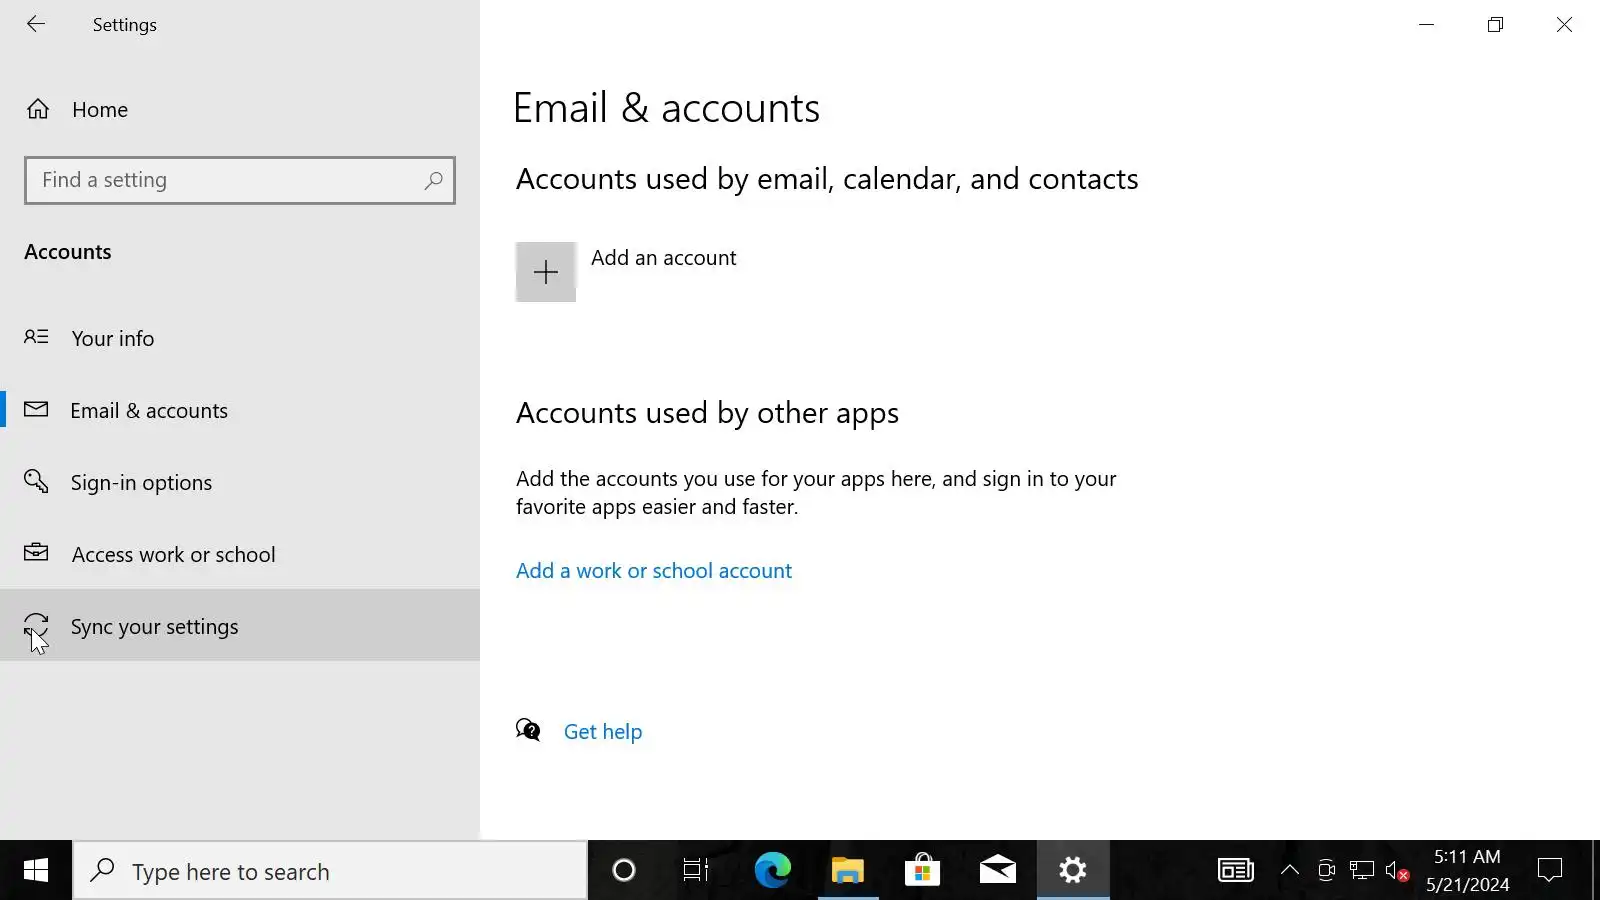Open Sign-in options page
Viewport: 1600px width, 900px height.
[x=240, y=482]
